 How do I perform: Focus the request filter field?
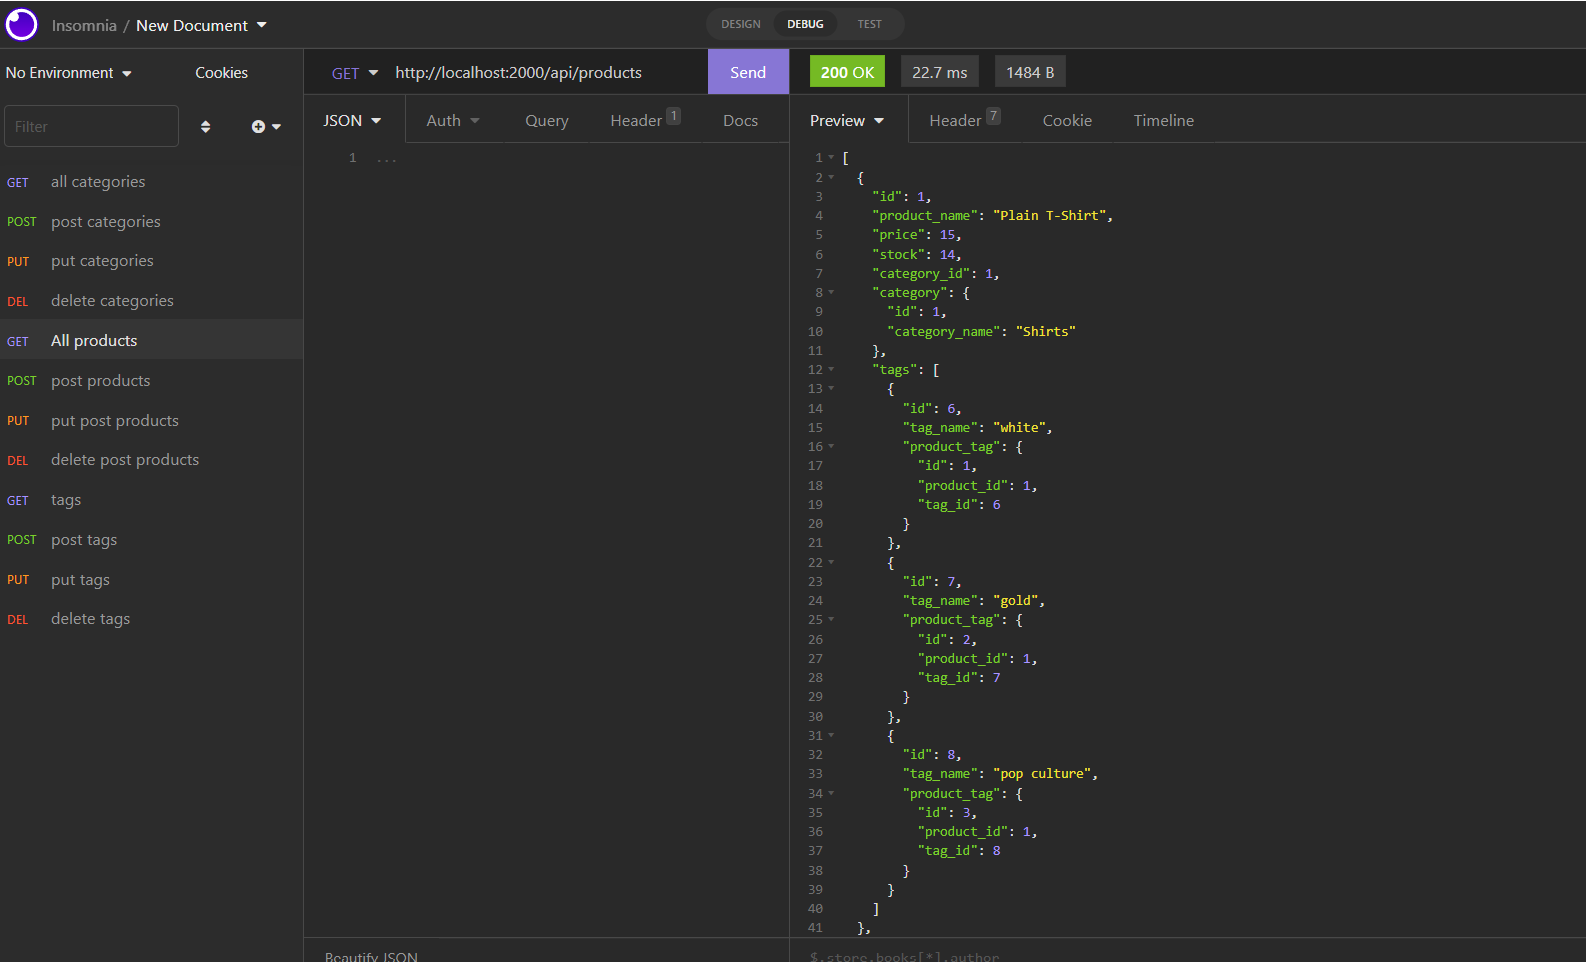tap(91, 126)
